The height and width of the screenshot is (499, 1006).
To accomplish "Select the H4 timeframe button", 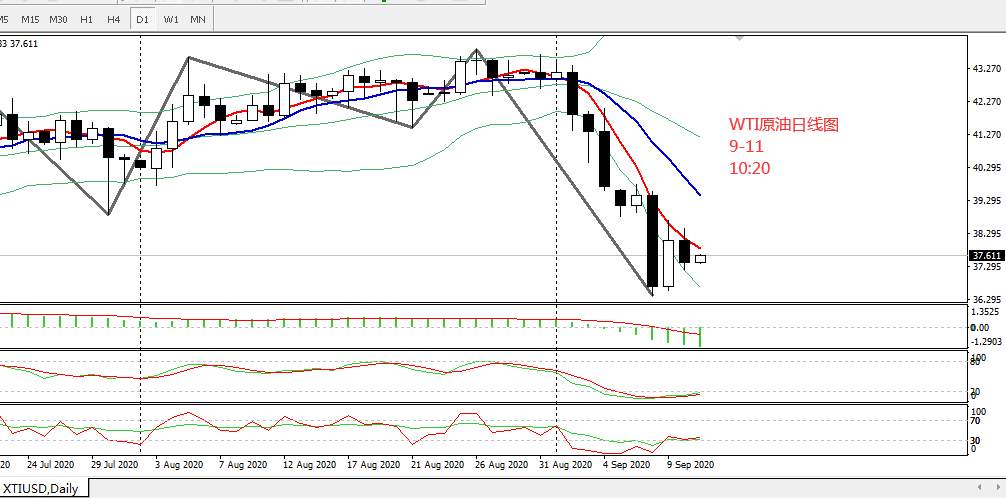I will (x=114, y=19).
